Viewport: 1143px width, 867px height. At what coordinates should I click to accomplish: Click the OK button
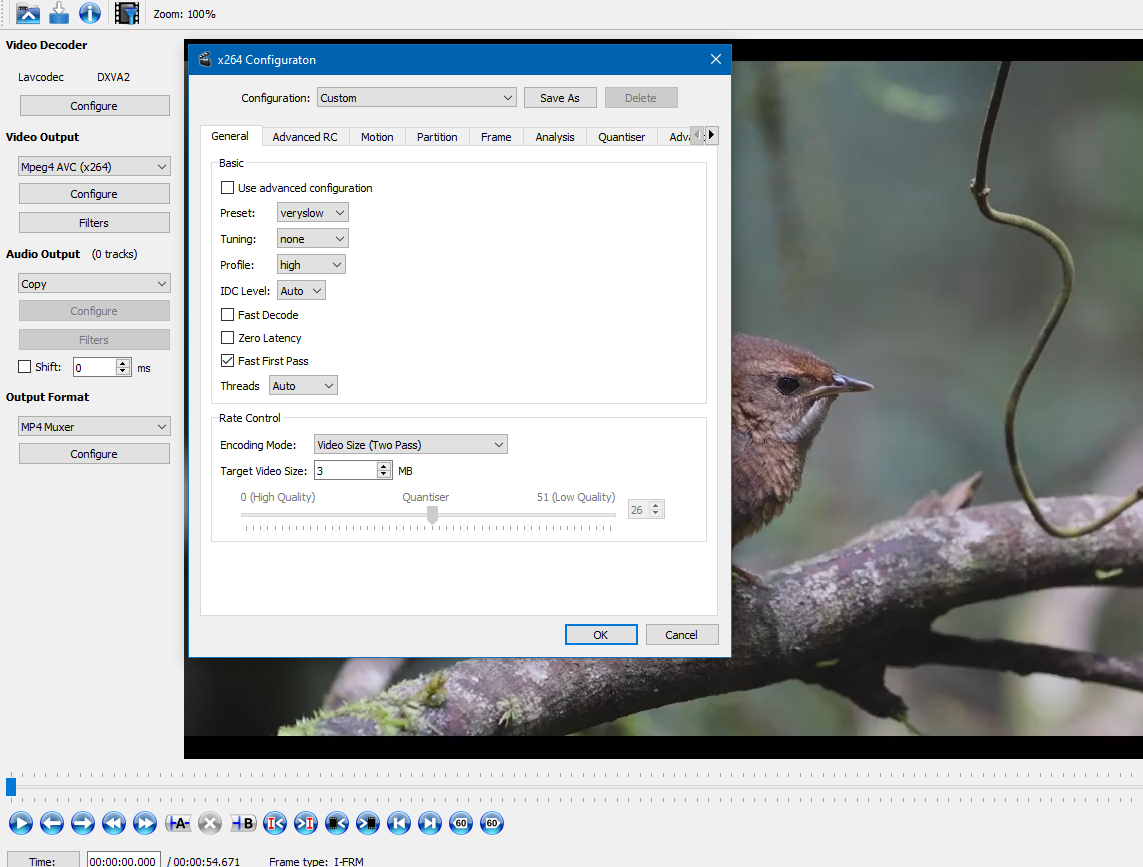(x=601, y=634)
